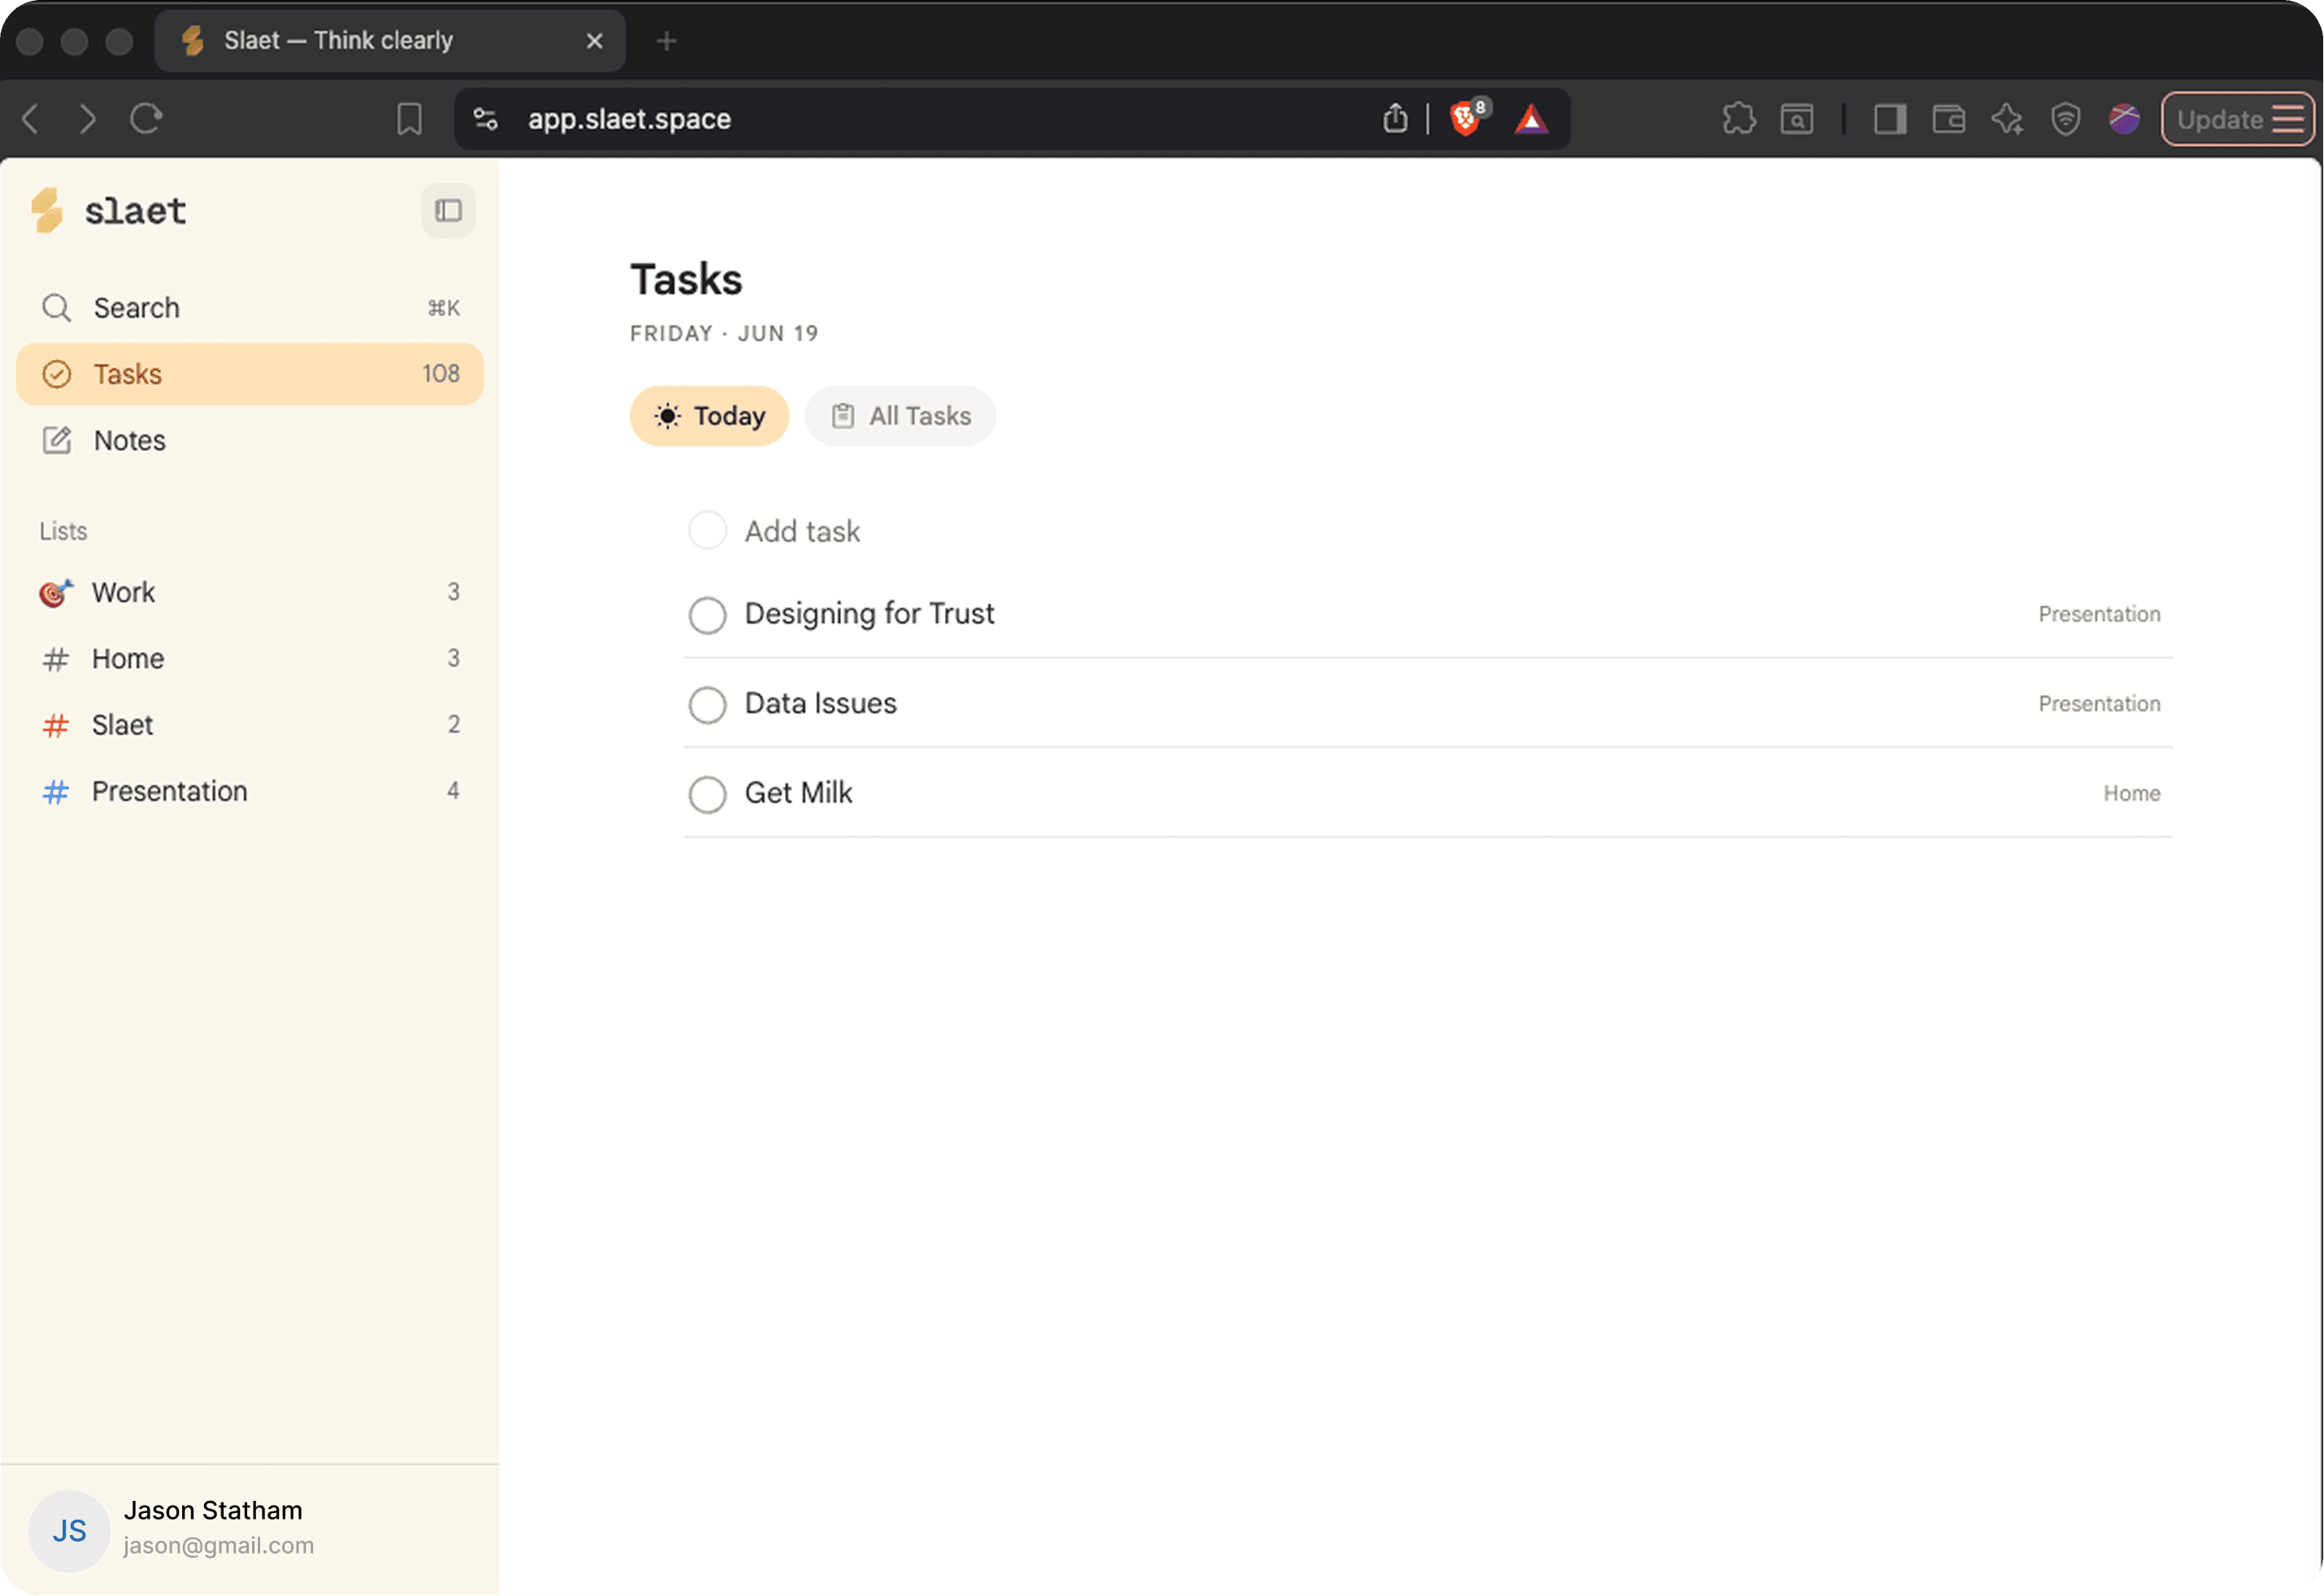The width and height of the screenshot is (2324, 1596).
Task: Click the share page icon
Action: 1395,119
